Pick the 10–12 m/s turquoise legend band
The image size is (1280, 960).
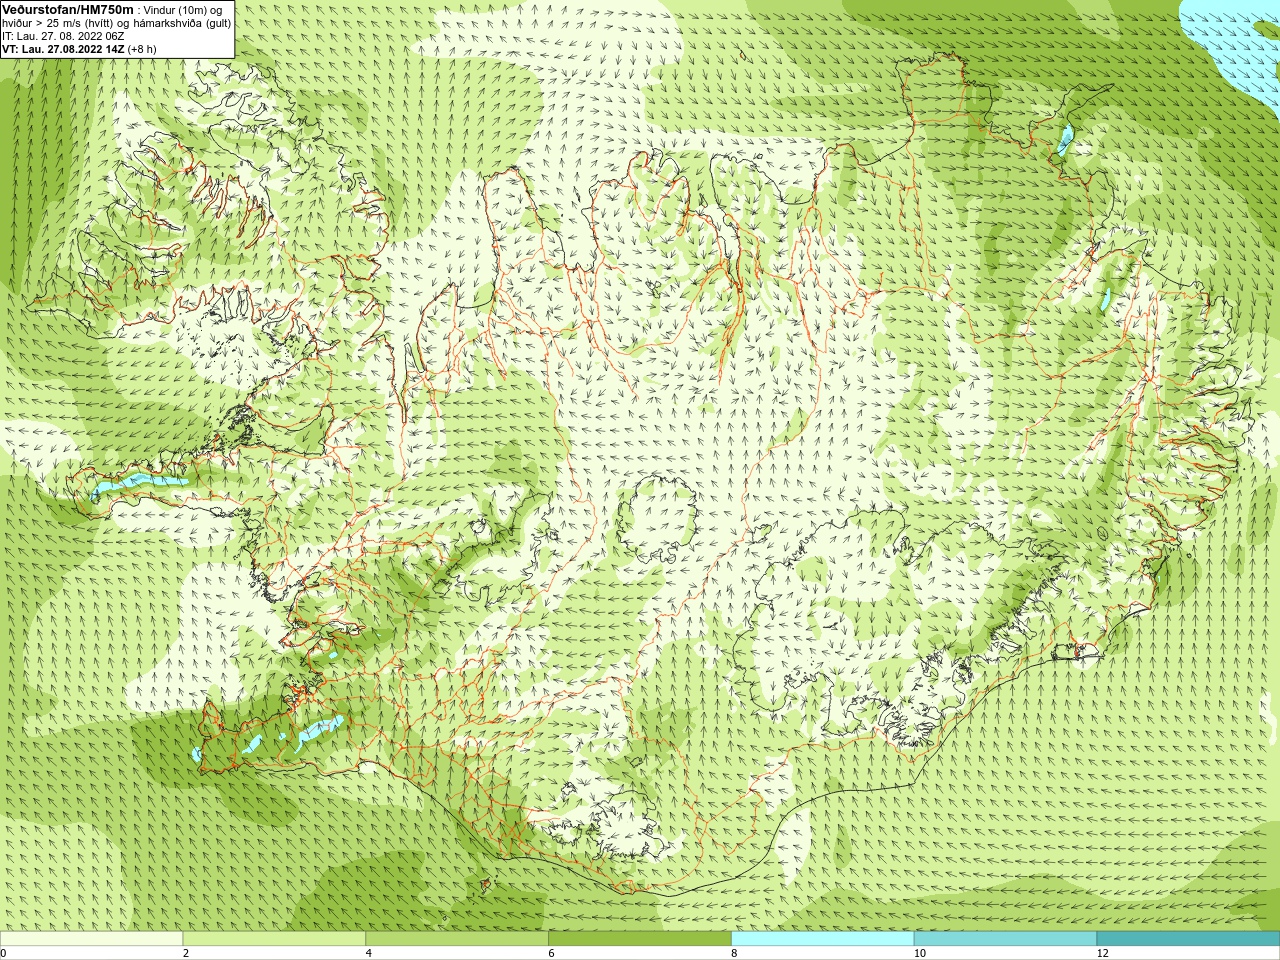pyautogui.click(x=1005, y=939)
